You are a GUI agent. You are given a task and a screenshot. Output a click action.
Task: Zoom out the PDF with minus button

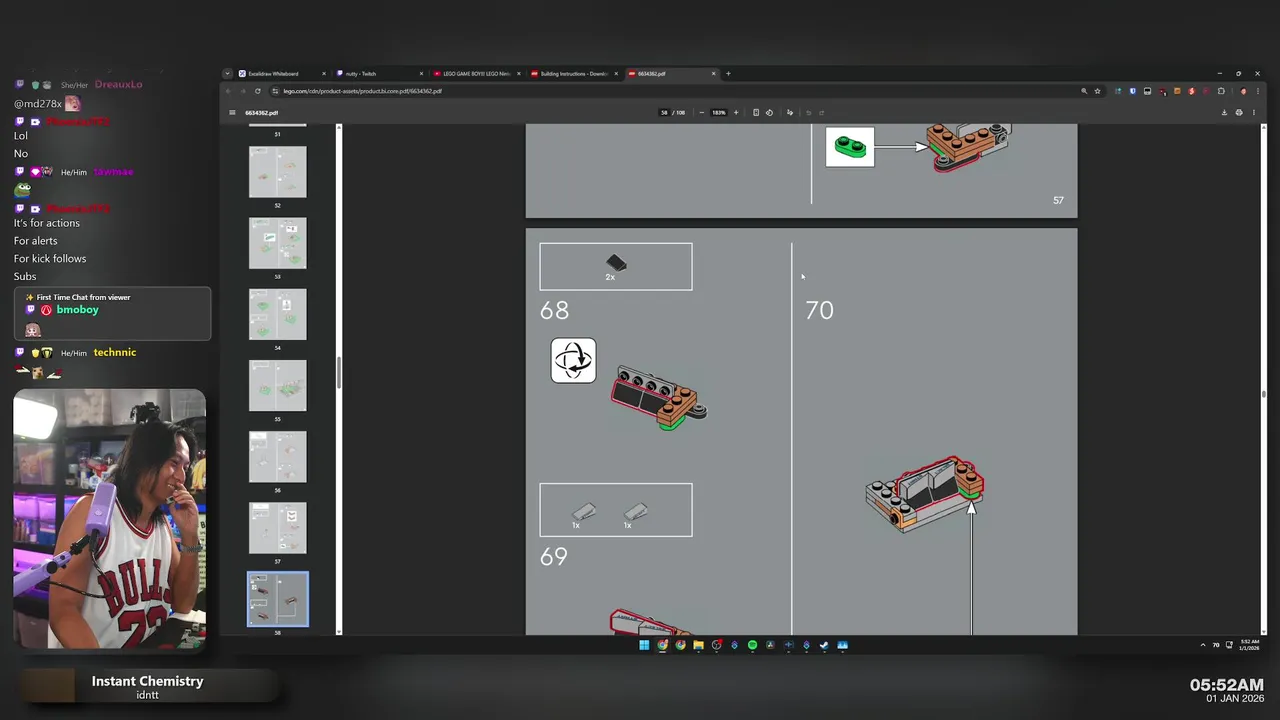(701, 113)
